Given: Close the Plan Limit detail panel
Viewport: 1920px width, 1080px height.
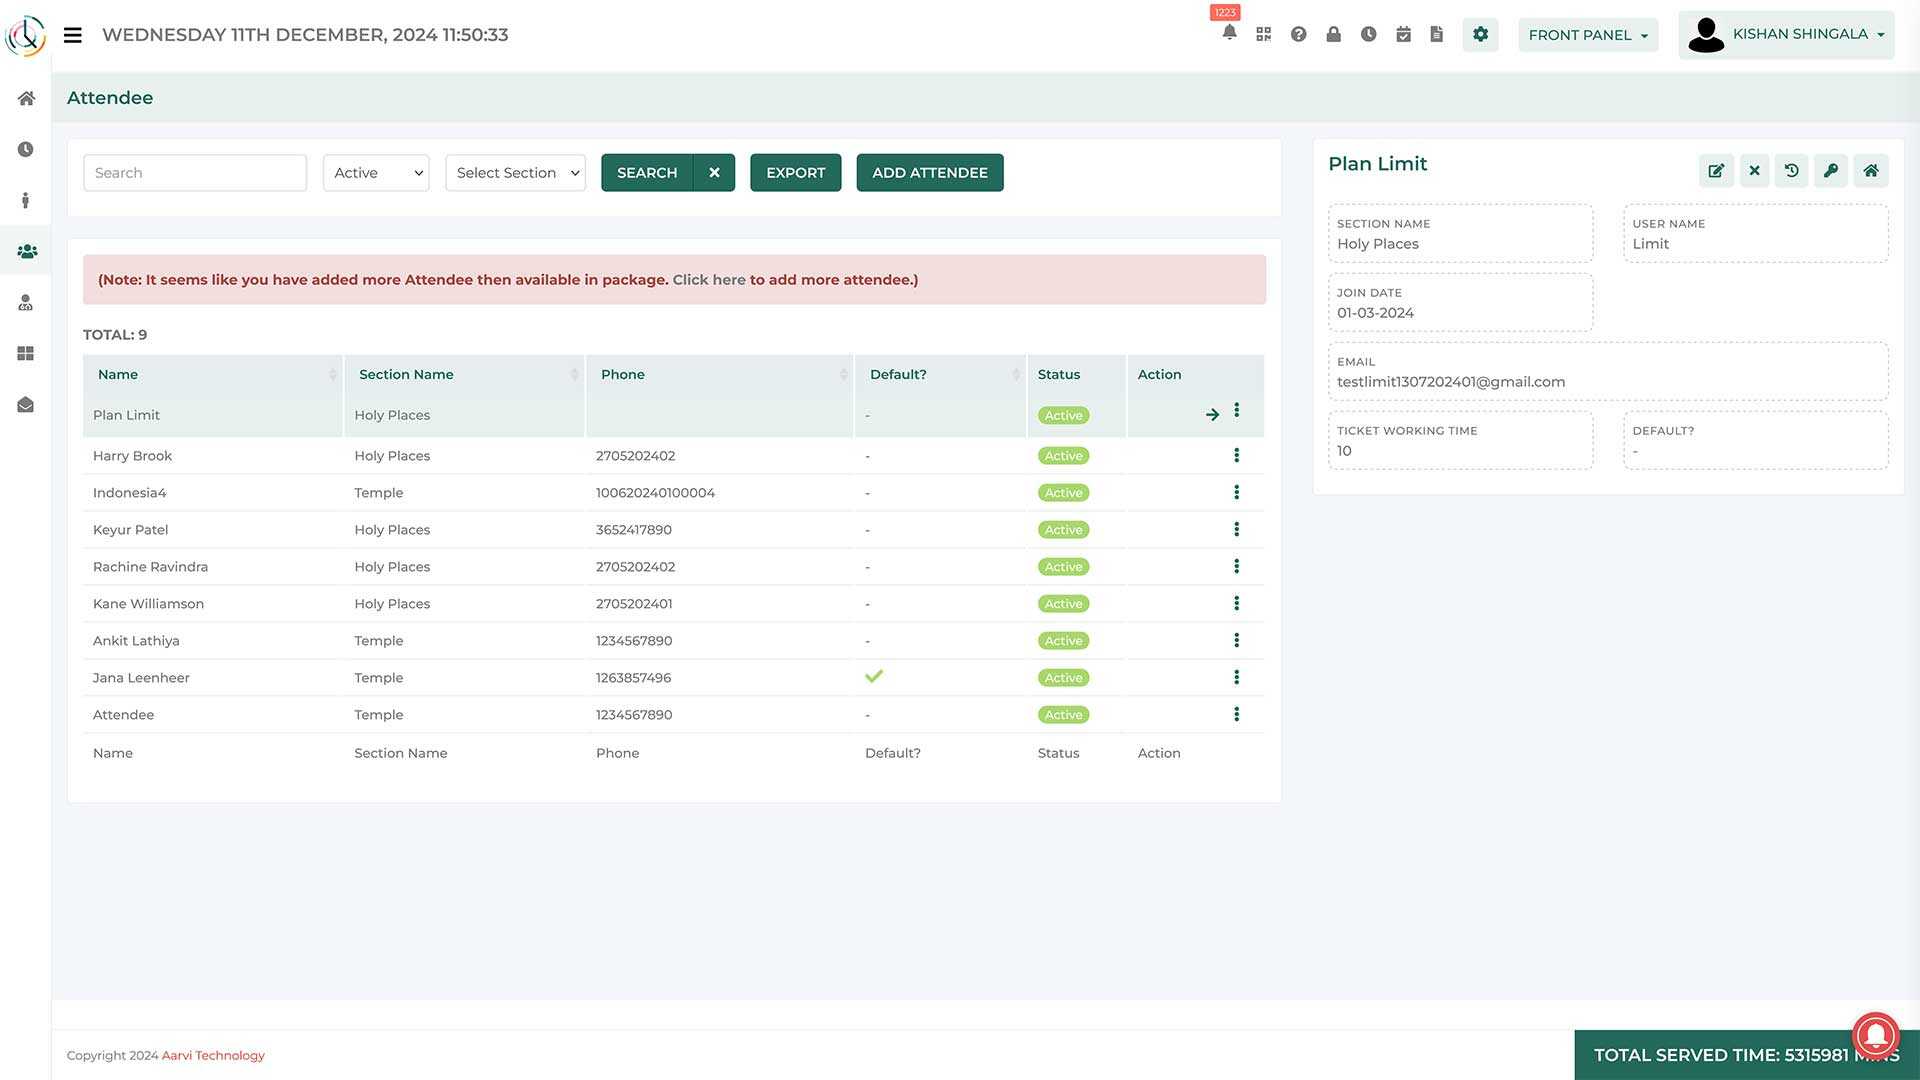Looking at the screenshot, I should (1754, 171).
